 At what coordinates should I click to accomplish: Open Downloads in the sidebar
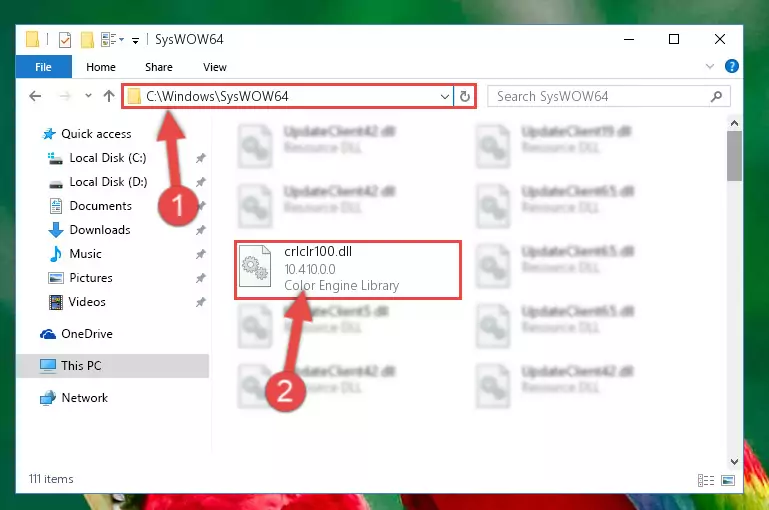tap(89, 230)
